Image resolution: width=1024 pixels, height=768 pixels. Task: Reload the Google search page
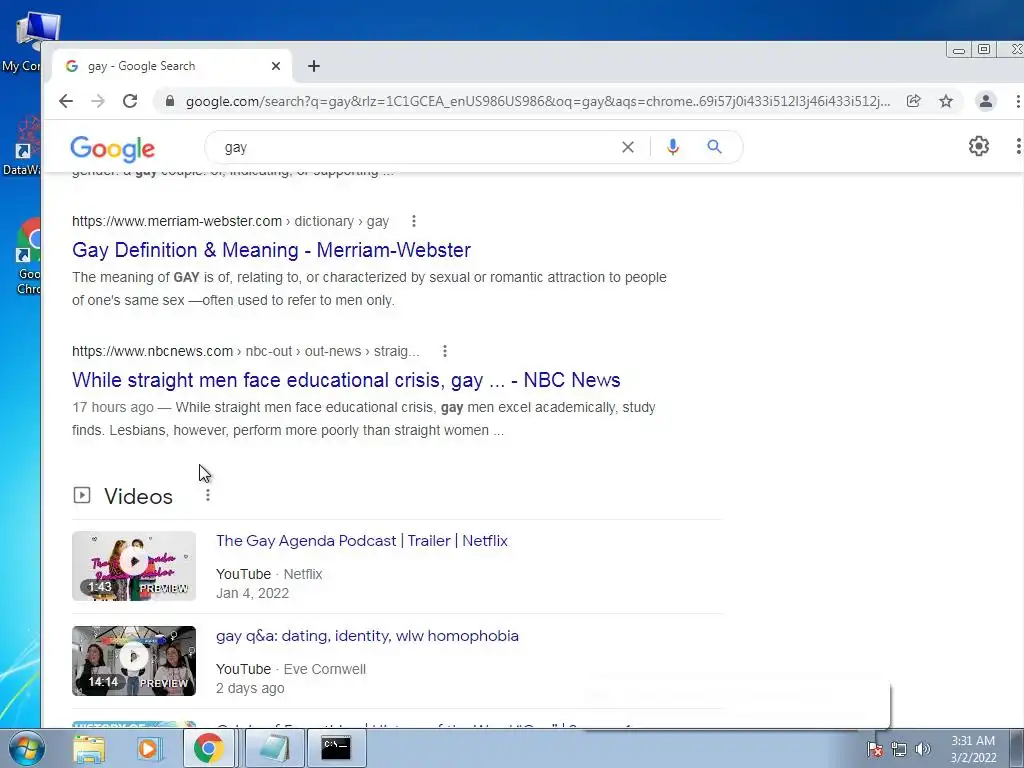130,101
